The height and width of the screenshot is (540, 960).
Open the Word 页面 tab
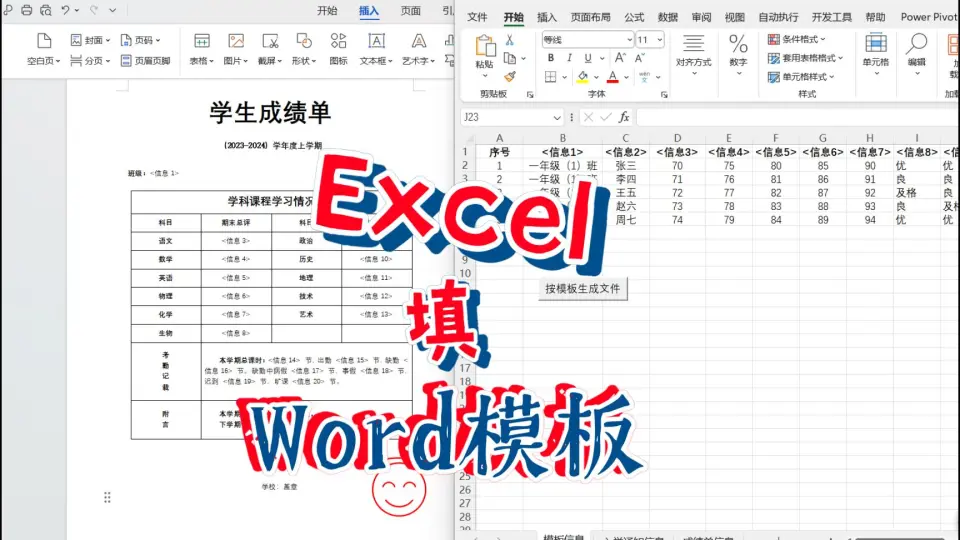410,10
